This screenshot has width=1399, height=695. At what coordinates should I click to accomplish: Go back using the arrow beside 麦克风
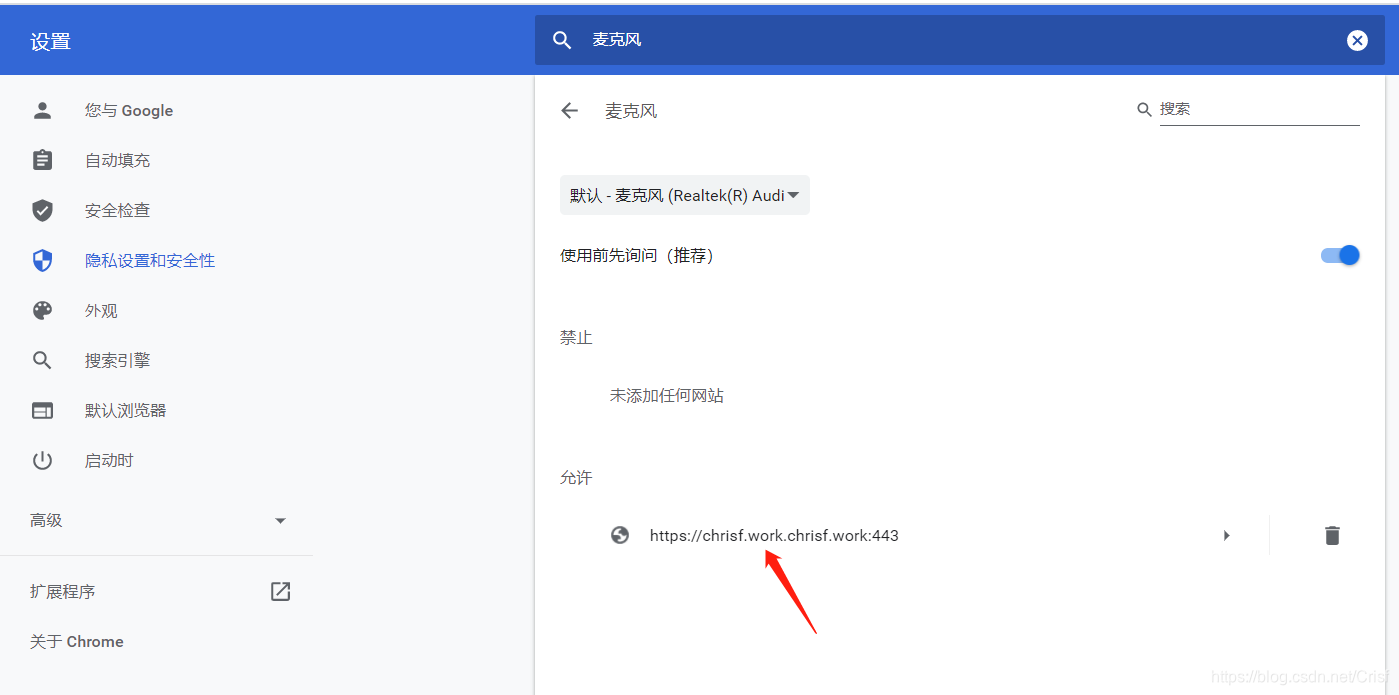(x=570, y=111)
